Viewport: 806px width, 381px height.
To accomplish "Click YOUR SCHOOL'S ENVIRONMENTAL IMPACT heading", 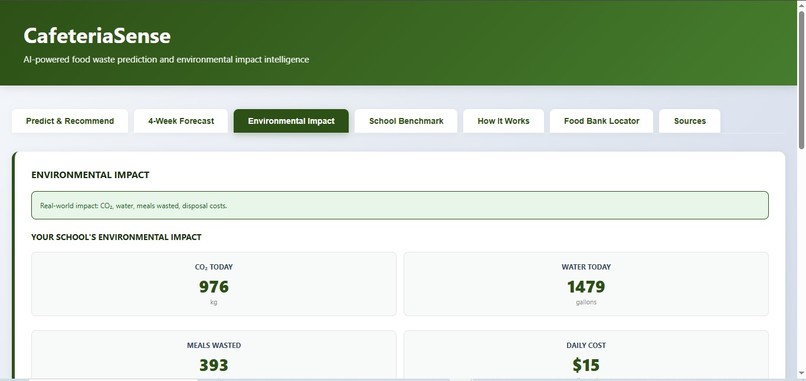I will coord(116,237).
